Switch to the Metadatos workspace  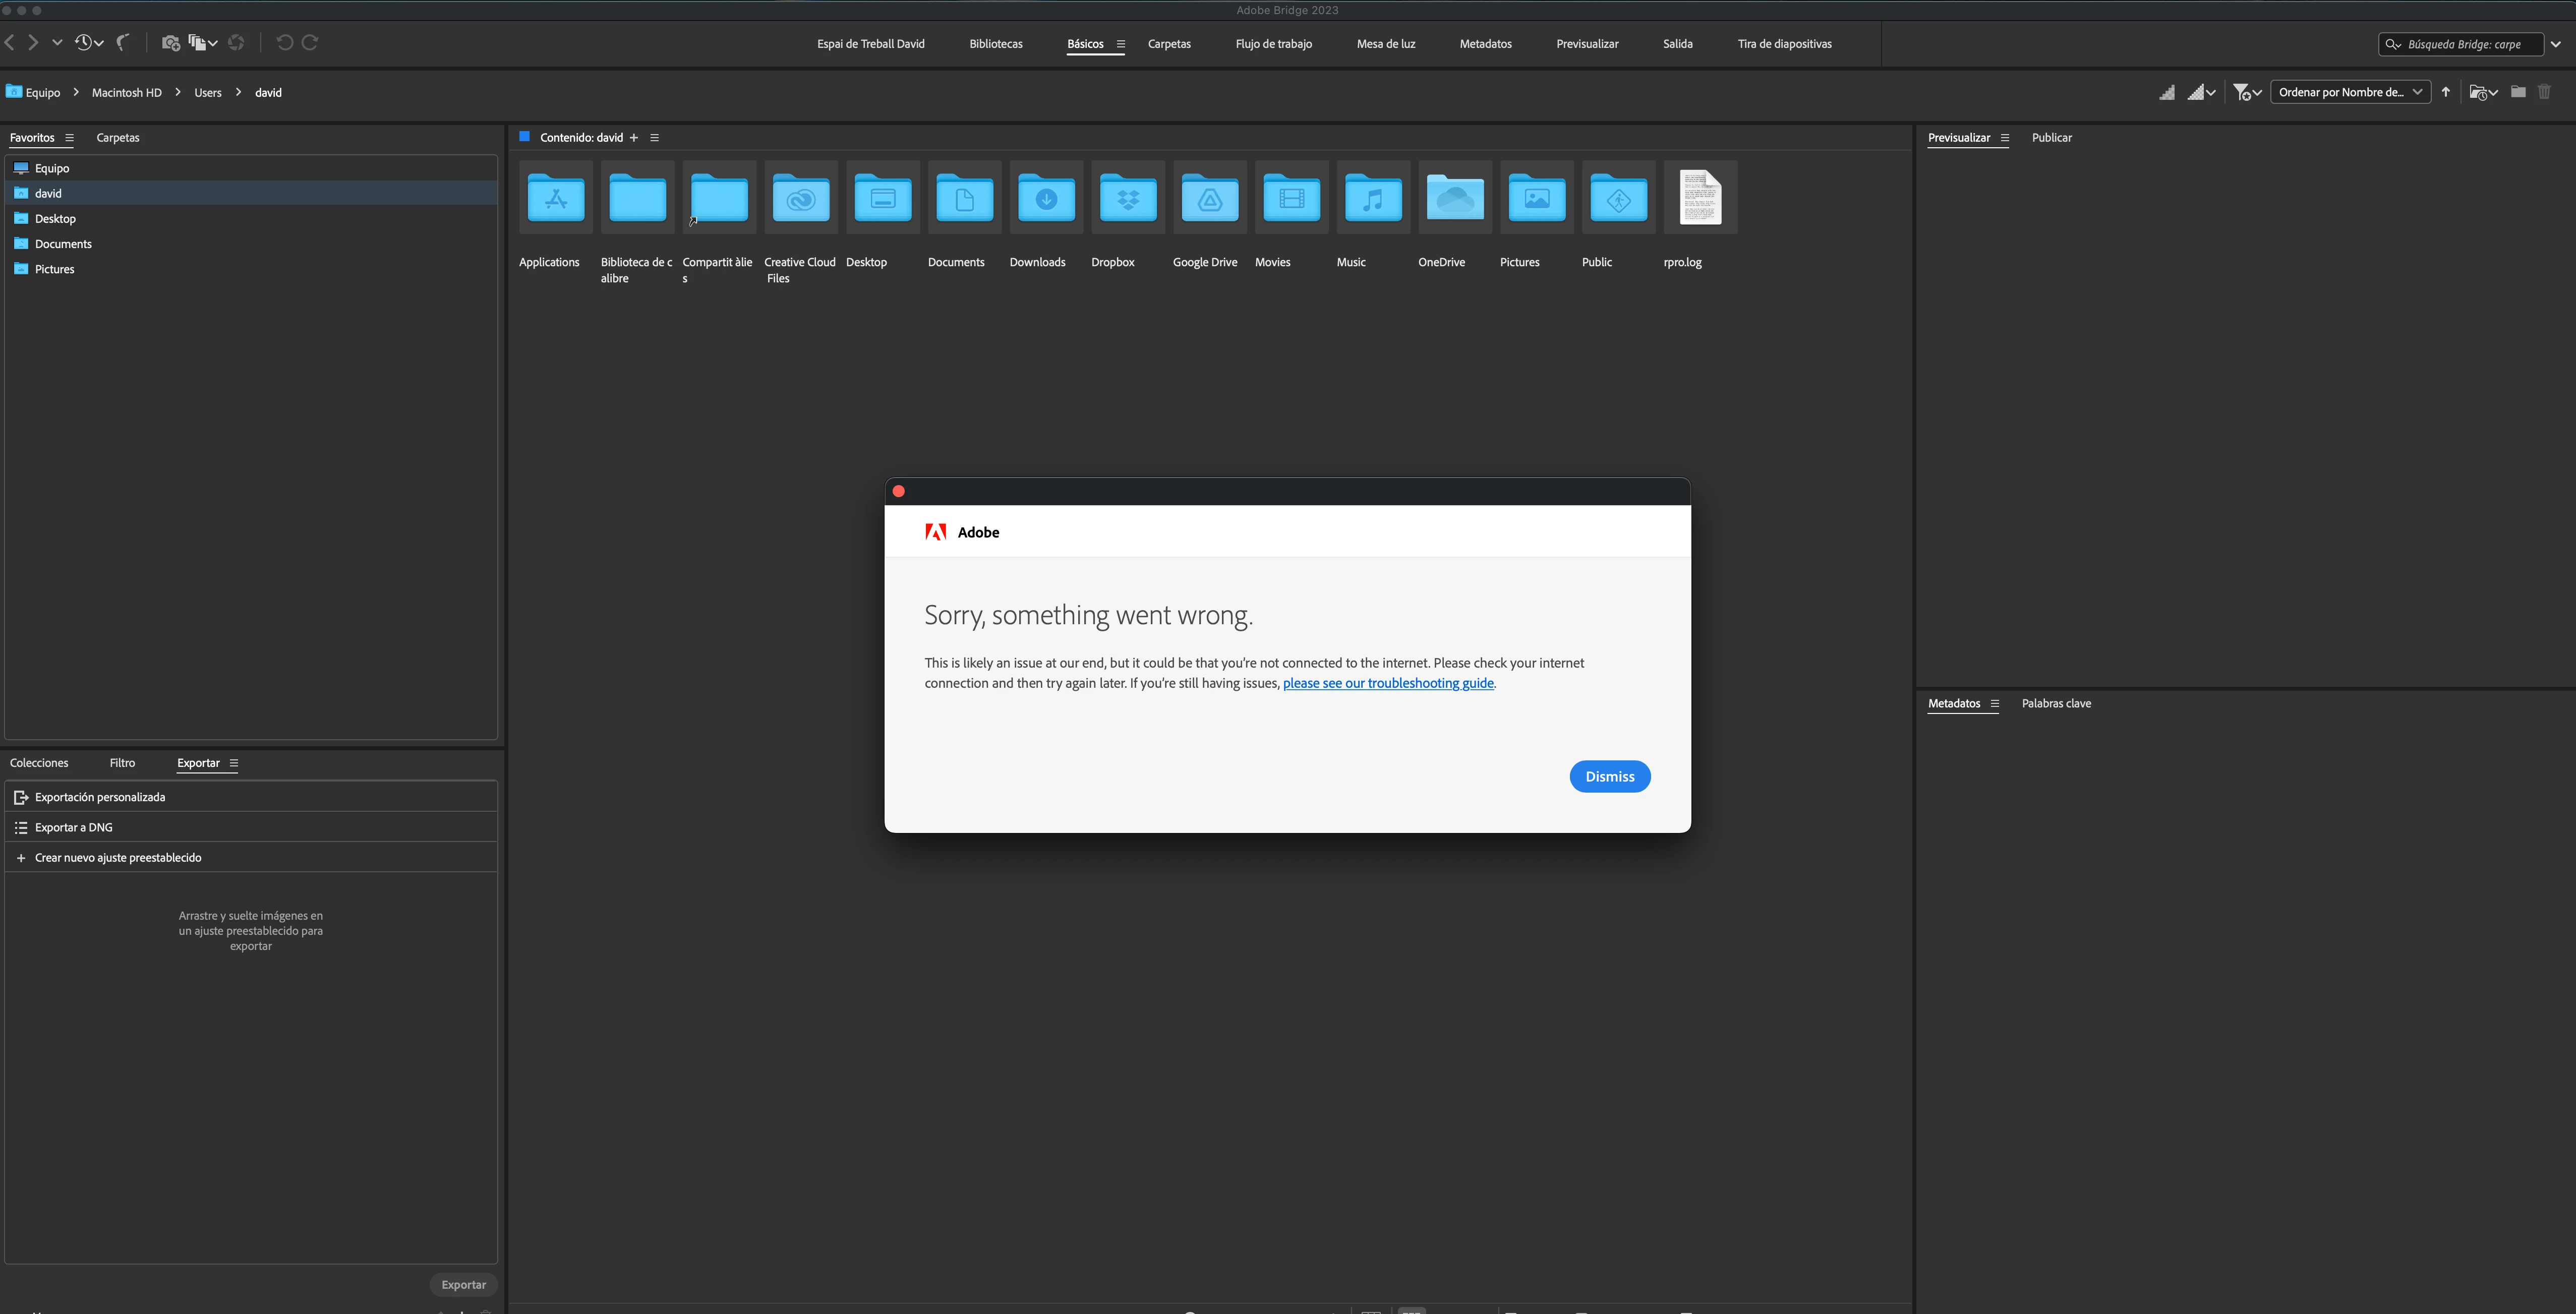(1485, 44)
